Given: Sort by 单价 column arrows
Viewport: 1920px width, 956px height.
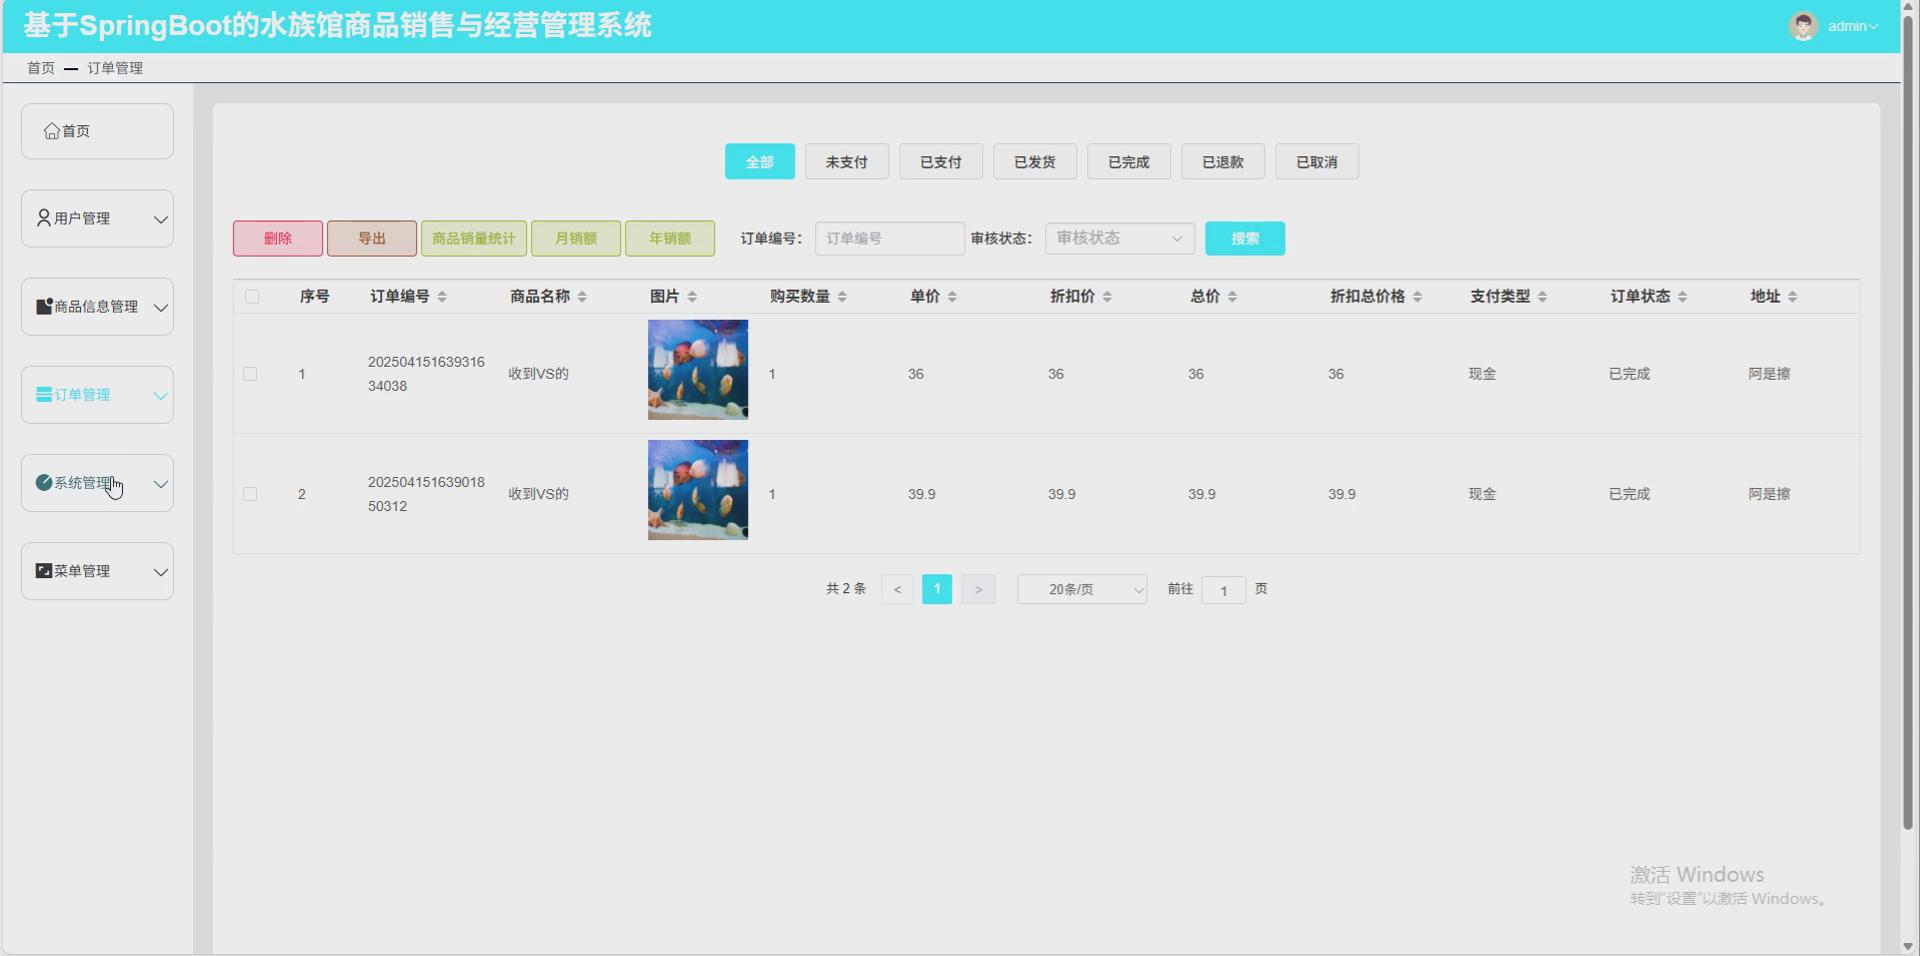Looking at the screenshot, I should coord(952,297).
